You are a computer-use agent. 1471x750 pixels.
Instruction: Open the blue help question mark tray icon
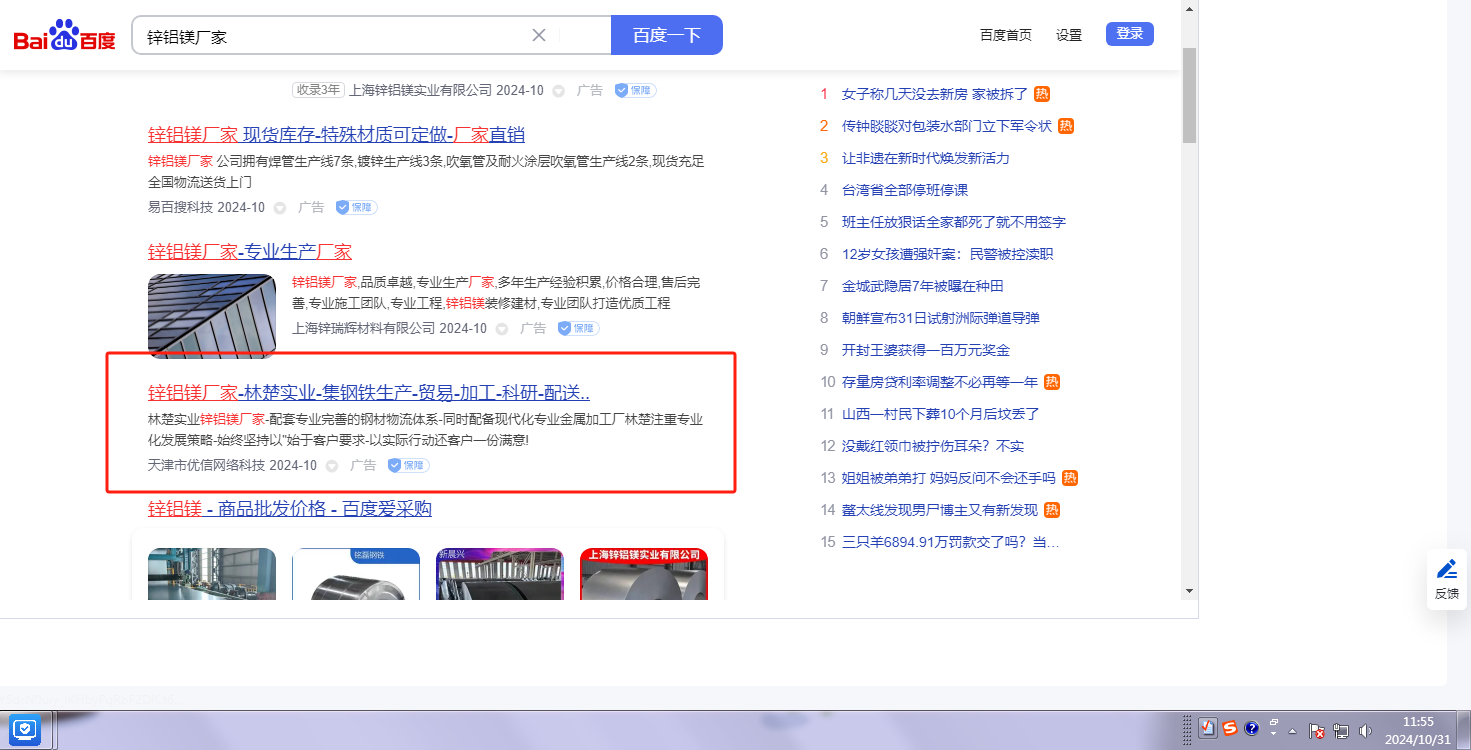(x=1251, y=729)
